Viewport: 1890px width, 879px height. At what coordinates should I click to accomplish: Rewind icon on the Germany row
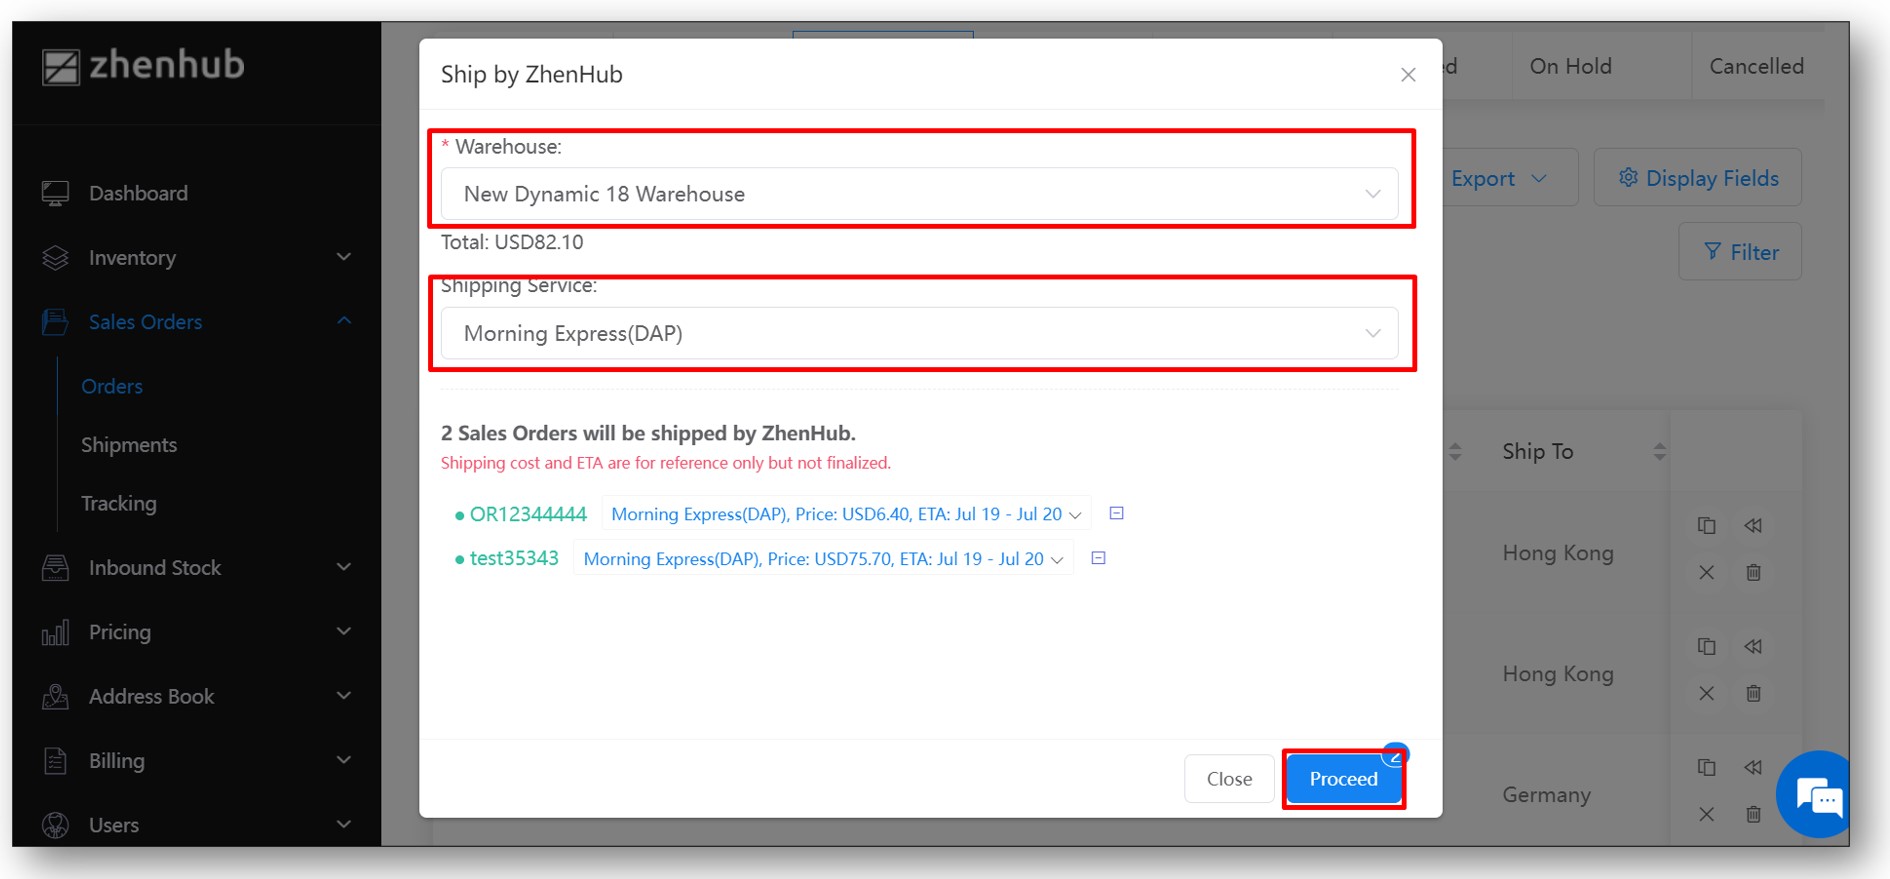[x=1753, y=768]
